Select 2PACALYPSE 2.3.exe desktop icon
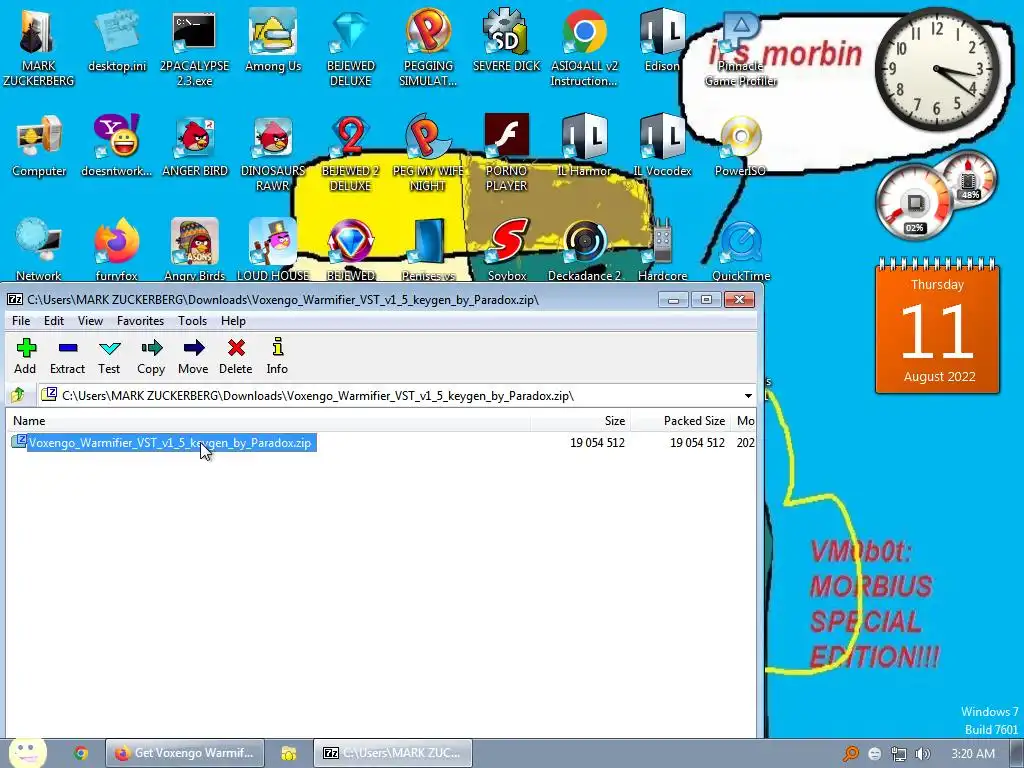Viewport: 1024px width, 768px height. coord(195,48)
